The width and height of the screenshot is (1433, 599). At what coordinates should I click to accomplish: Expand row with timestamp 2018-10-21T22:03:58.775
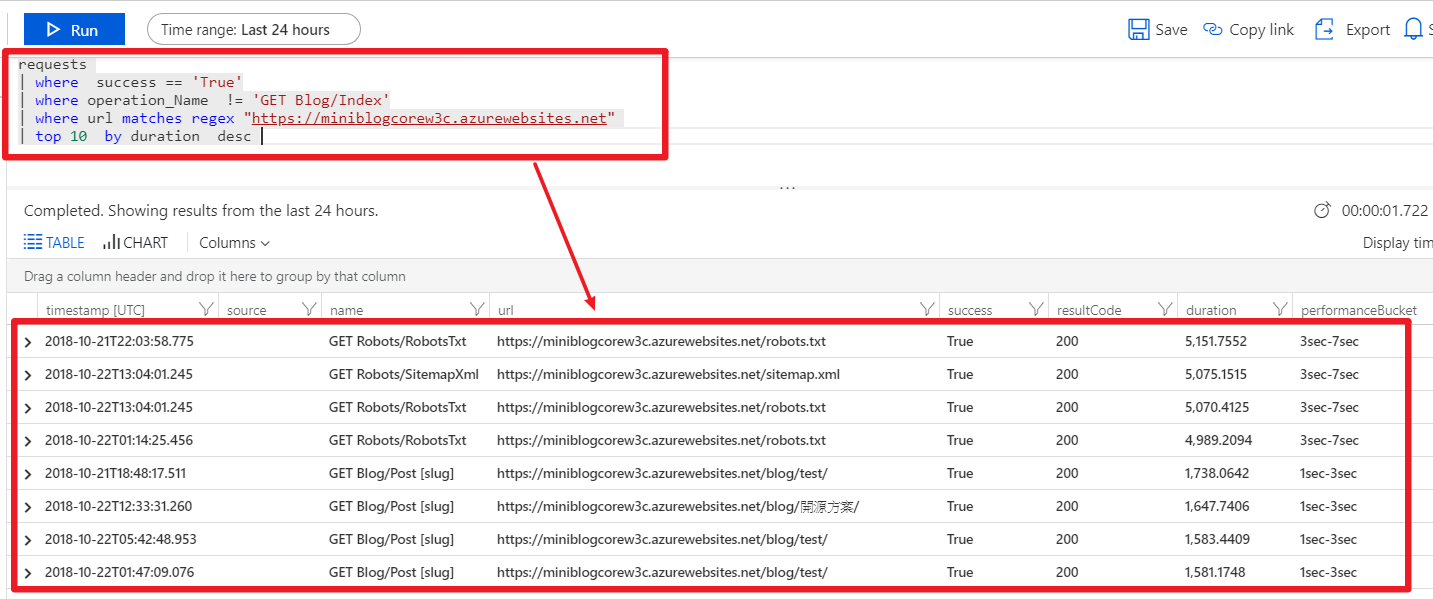28,342
